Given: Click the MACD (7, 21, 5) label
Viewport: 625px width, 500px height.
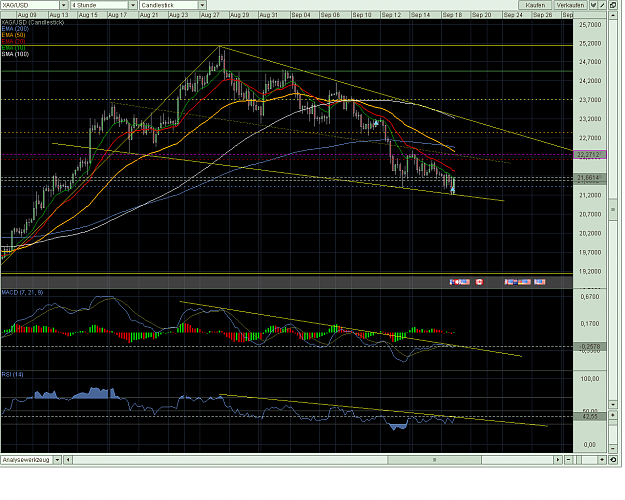Looking at the screenshot, I should coord(22,293).
